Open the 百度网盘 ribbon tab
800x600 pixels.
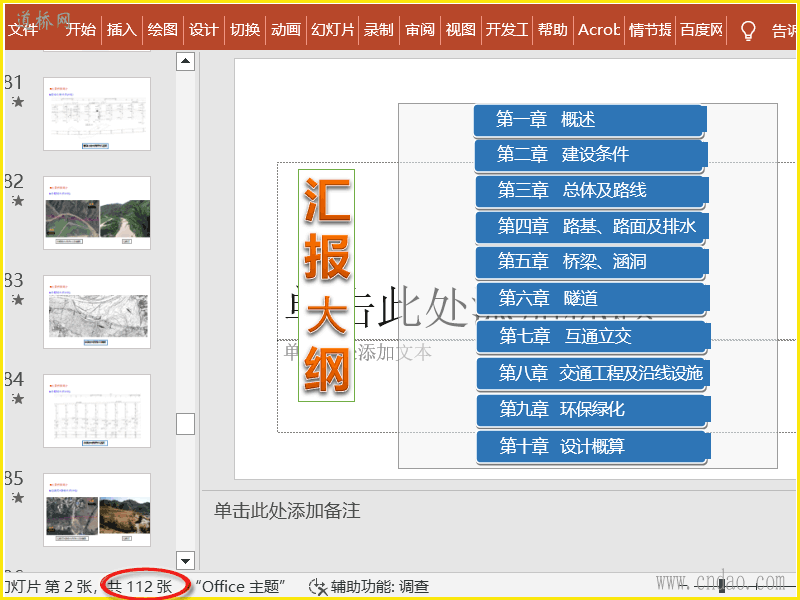click(702, 30)
